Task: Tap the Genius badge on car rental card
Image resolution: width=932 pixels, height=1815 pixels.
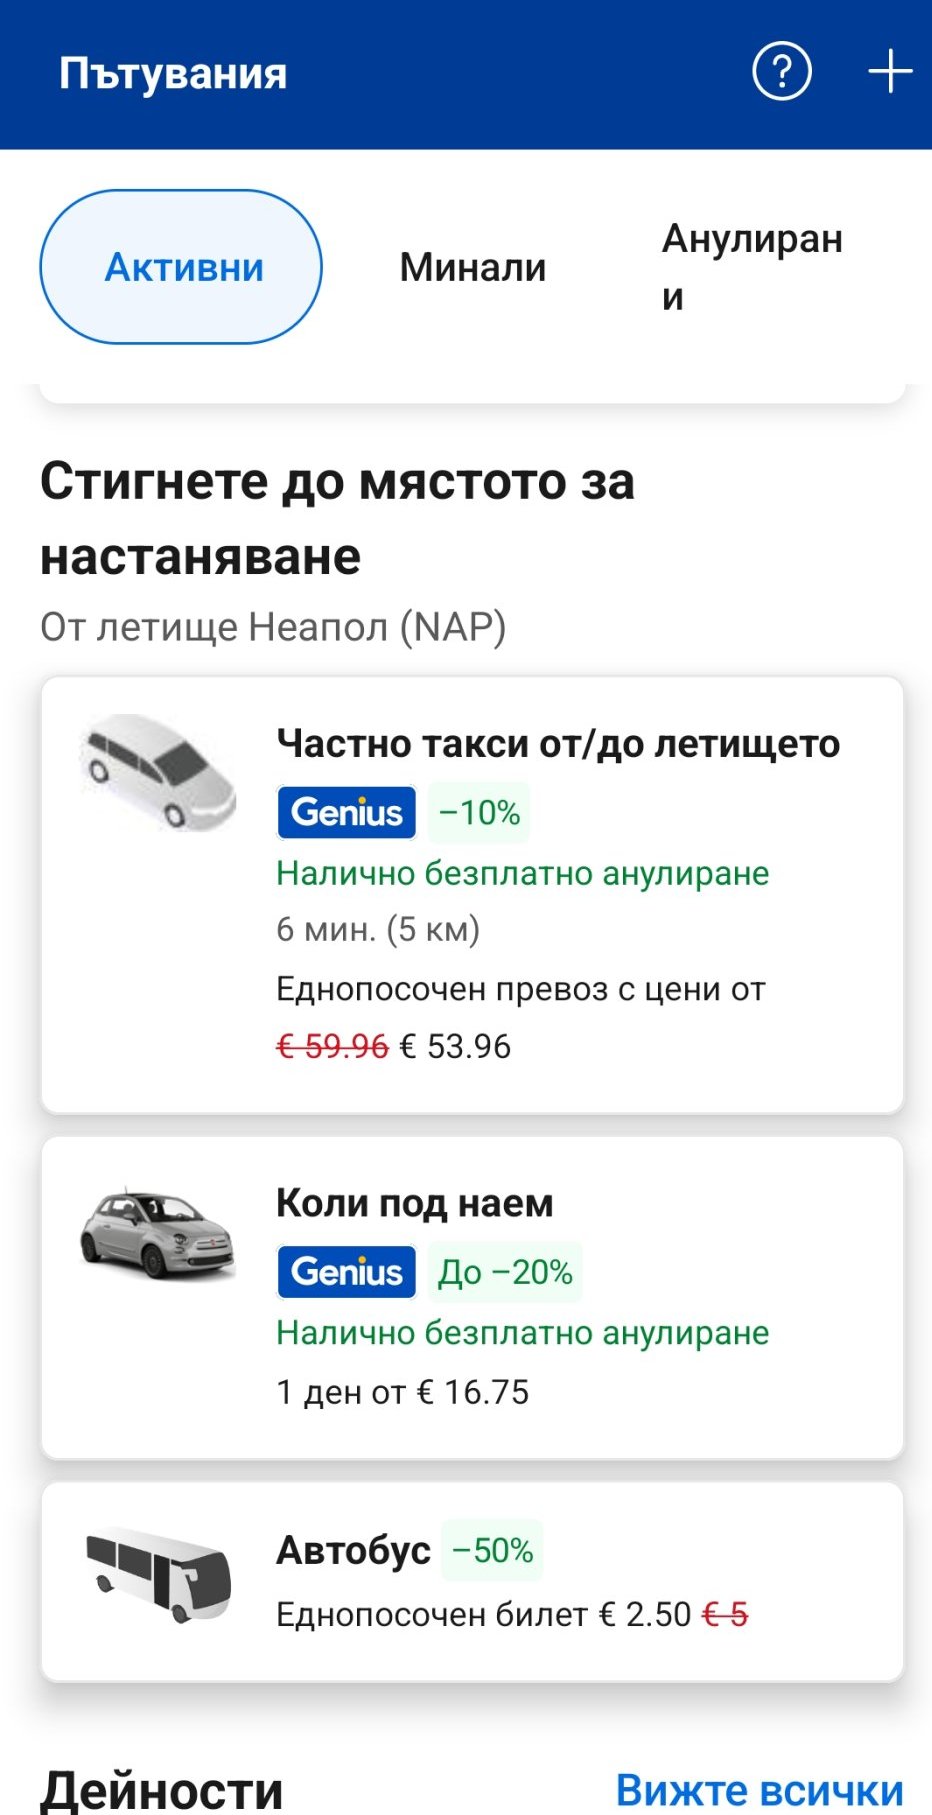Action: (346, 1272)
